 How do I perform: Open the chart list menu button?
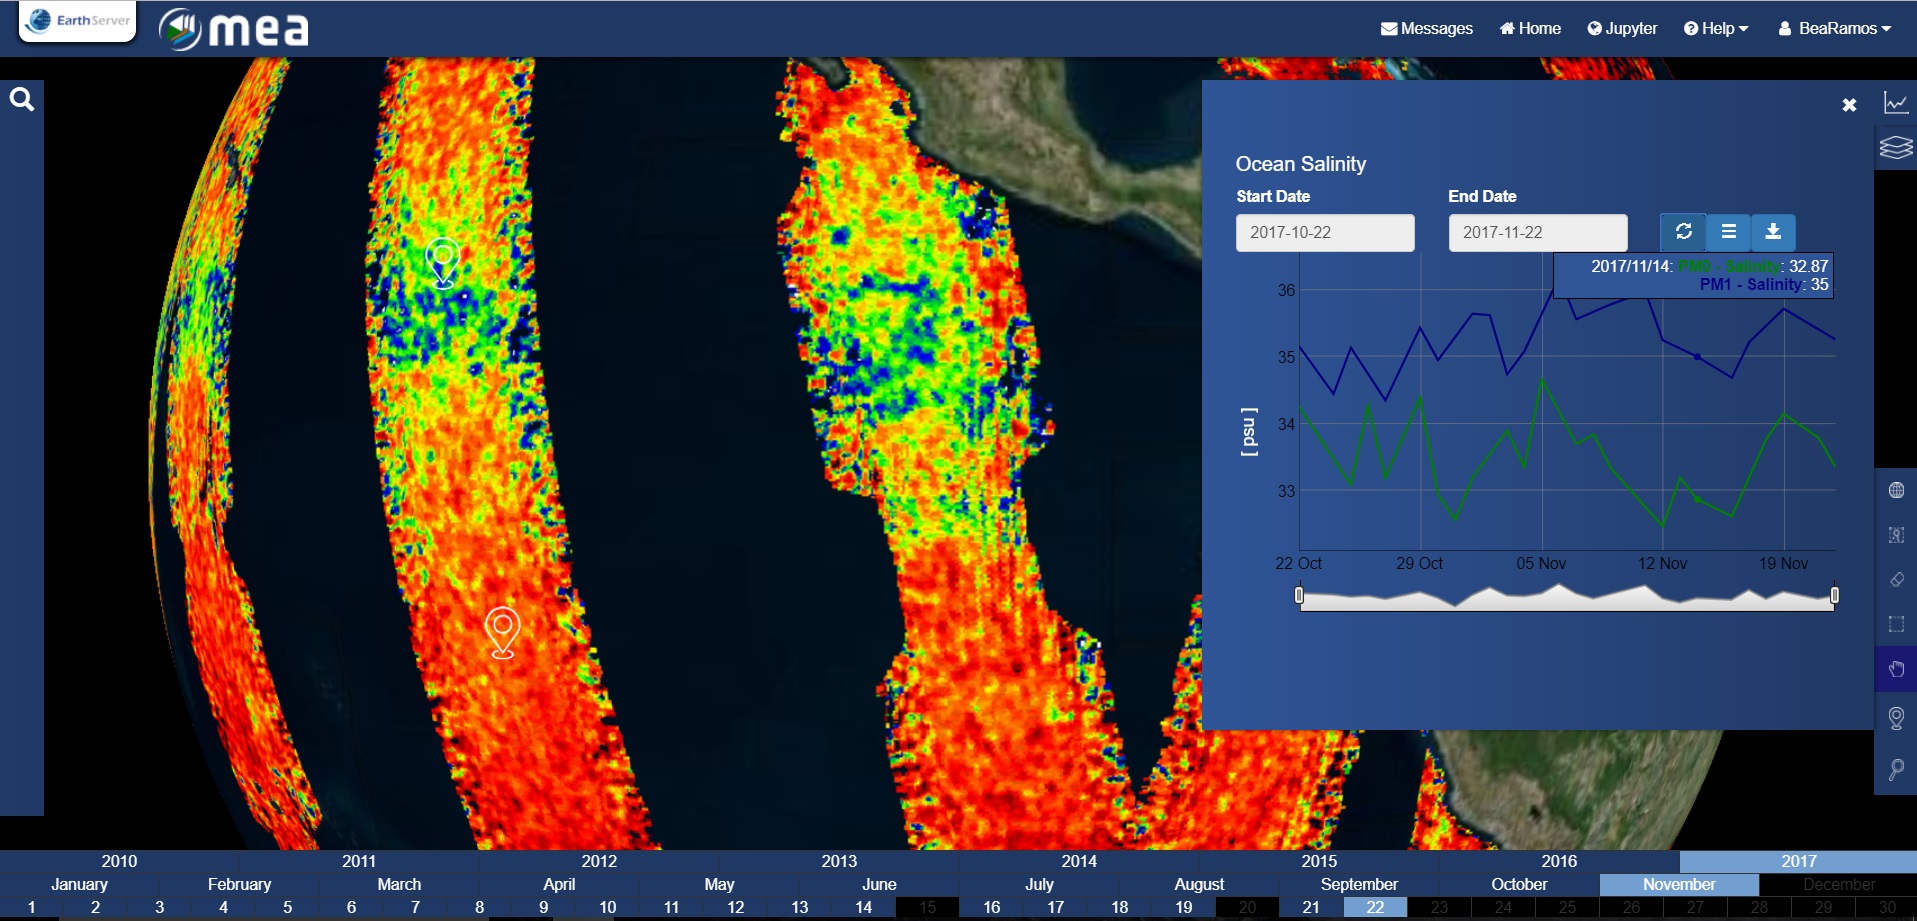pyautogui.click(x=1729, y=232)
